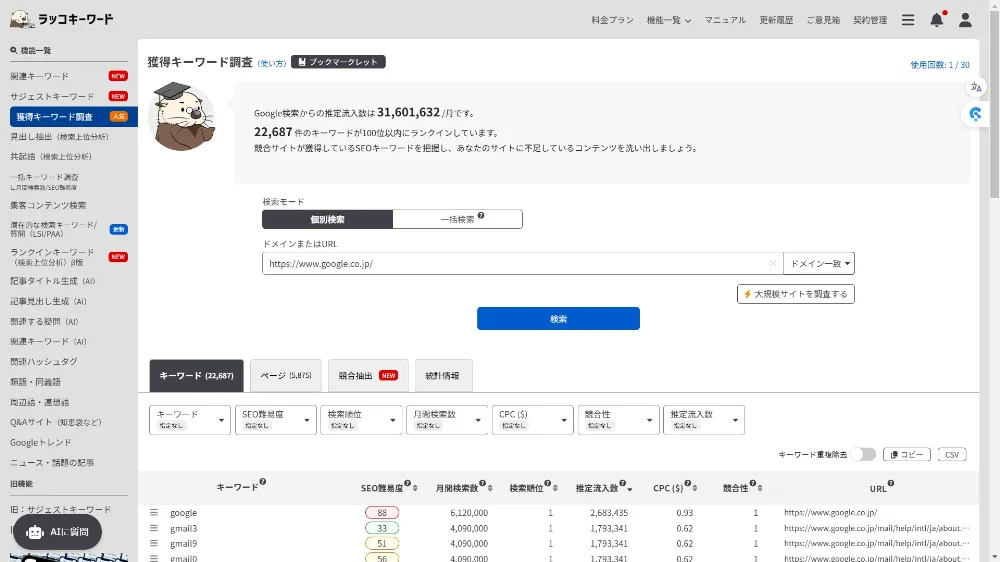The height and width of the screenshot is (562, 1000).
Task: Select 集客コンテンツ検索 in sidebar
Action: tap(48, 205)
